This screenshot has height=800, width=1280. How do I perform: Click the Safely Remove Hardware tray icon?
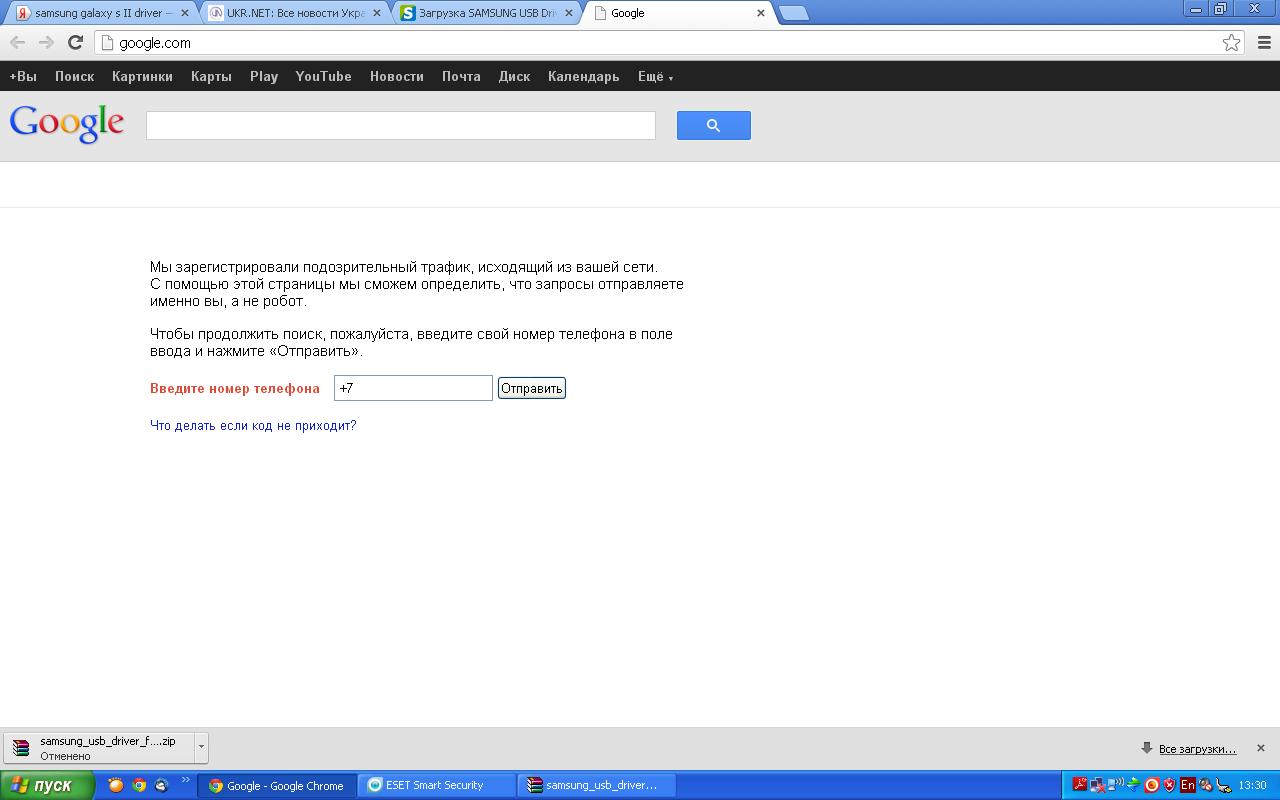coord(1223,785)
